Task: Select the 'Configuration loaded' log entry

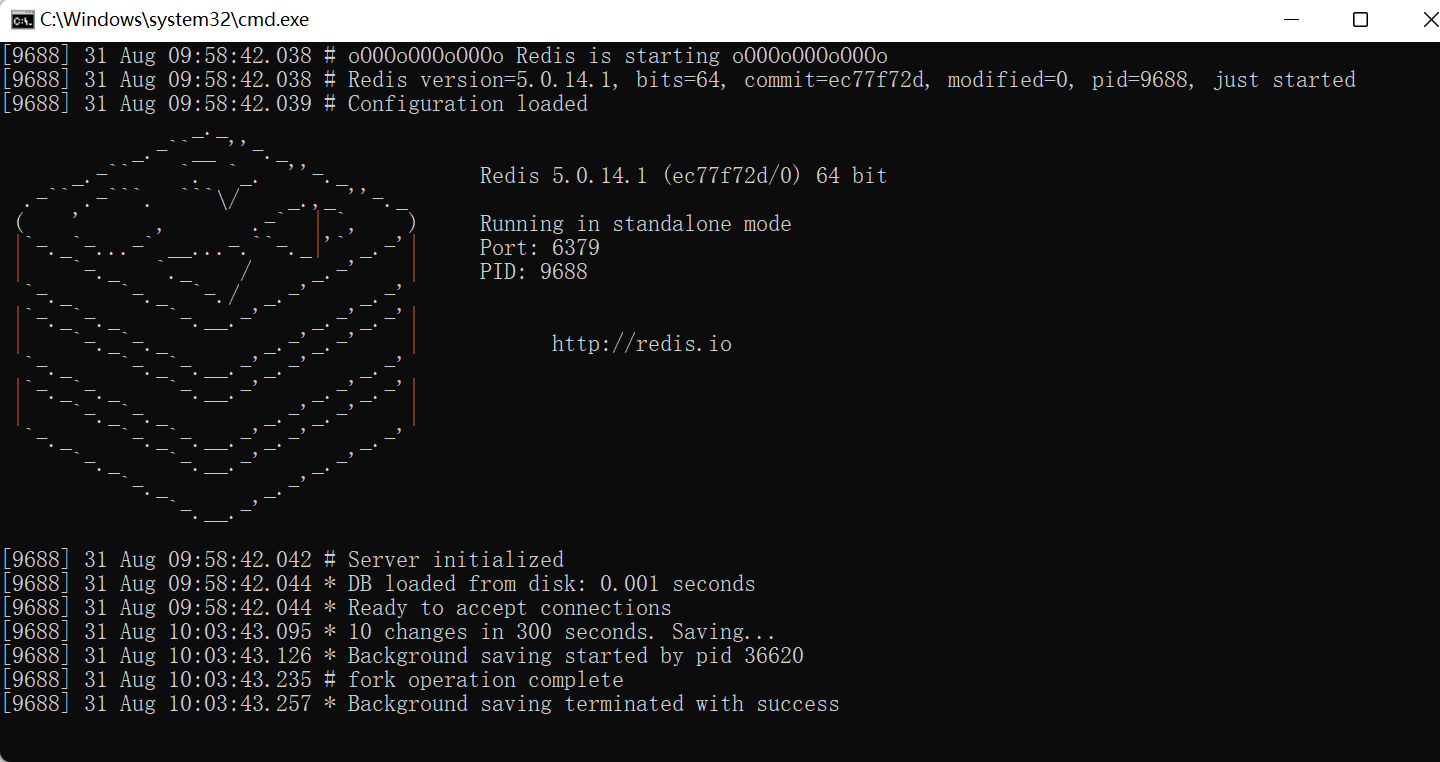Action: pyautogui.click(x=465, y=103)
